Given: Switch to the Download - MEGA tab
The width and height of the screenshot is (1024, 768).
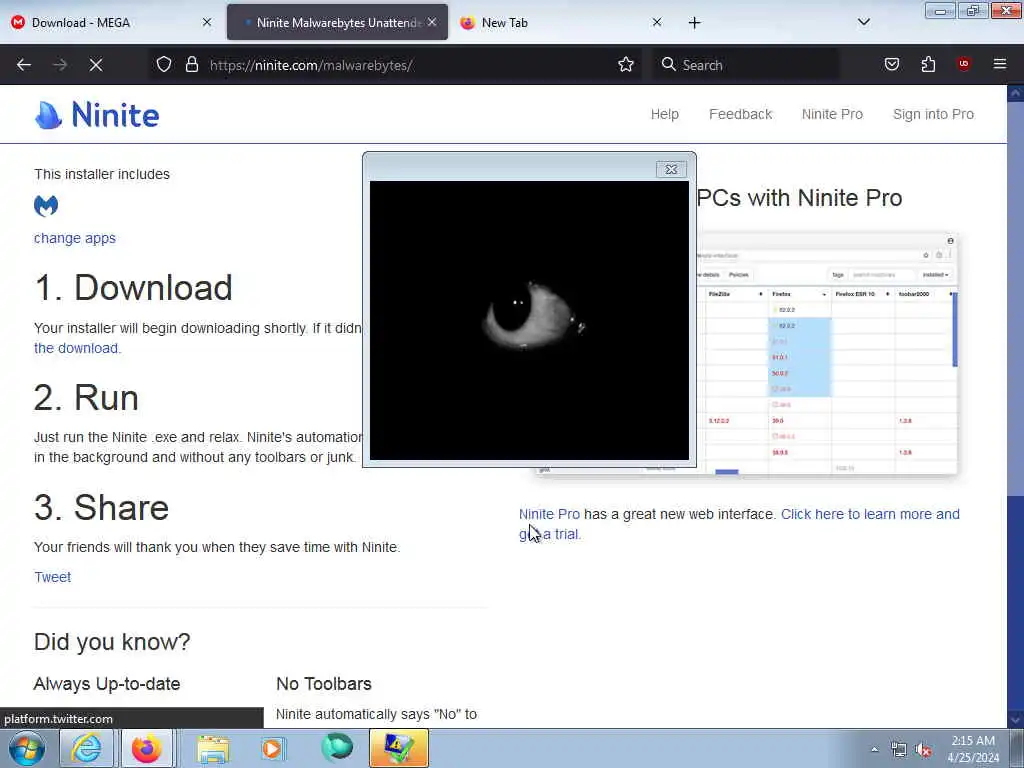Looking at the screenshot, I should click(111, 22).
